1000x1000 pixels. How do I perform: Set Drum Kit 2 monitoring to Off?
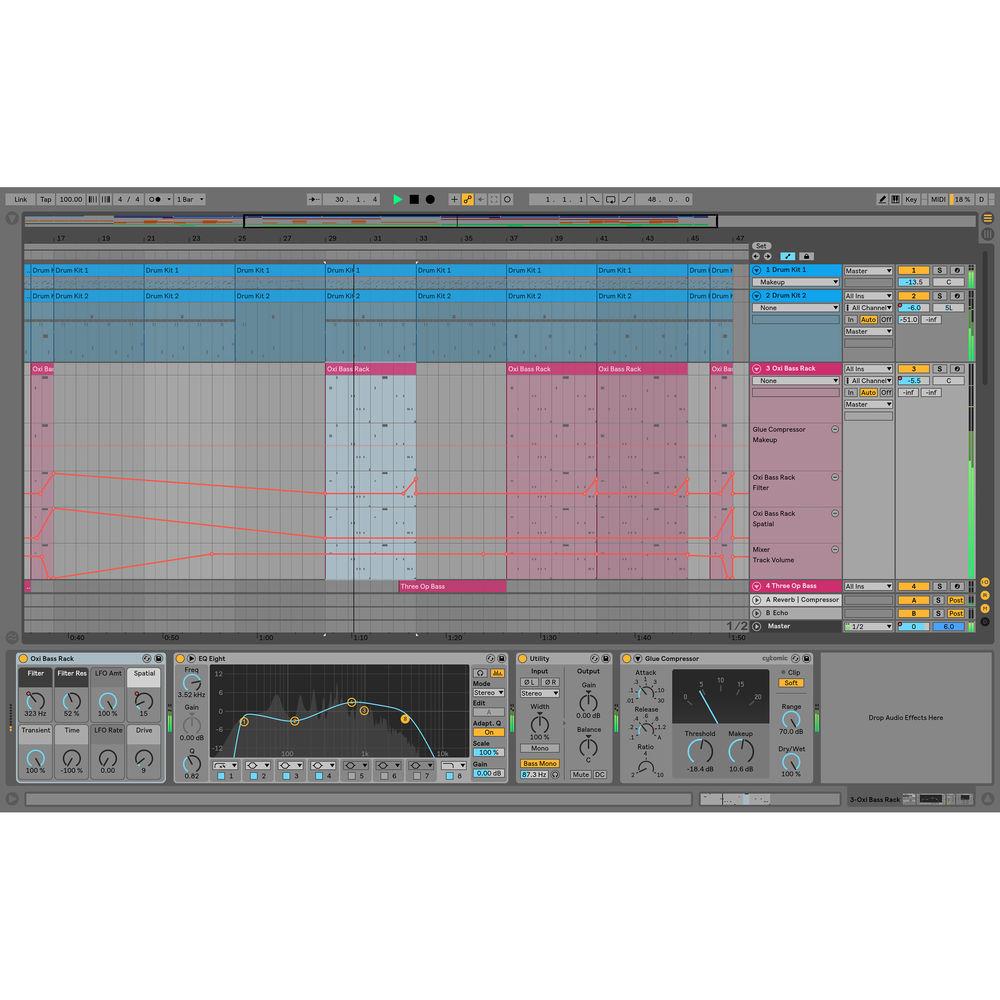pos(885,319)
